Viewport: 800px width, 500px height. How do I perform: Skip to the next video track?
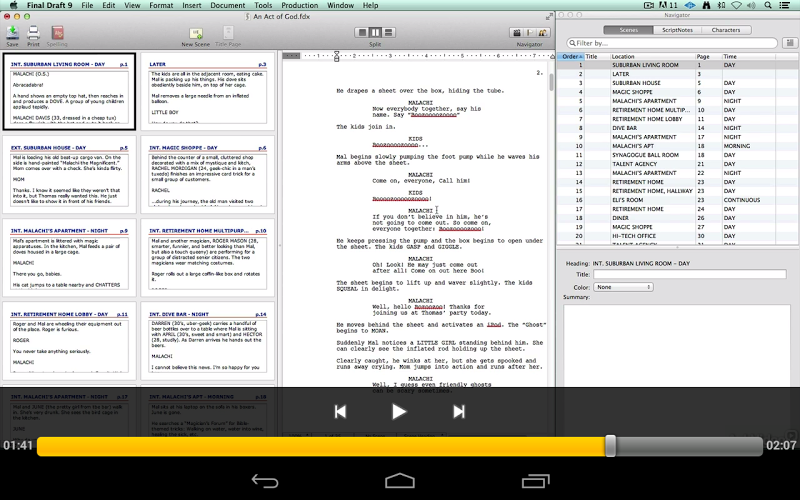pyautogui.click(x=459, y=411)
